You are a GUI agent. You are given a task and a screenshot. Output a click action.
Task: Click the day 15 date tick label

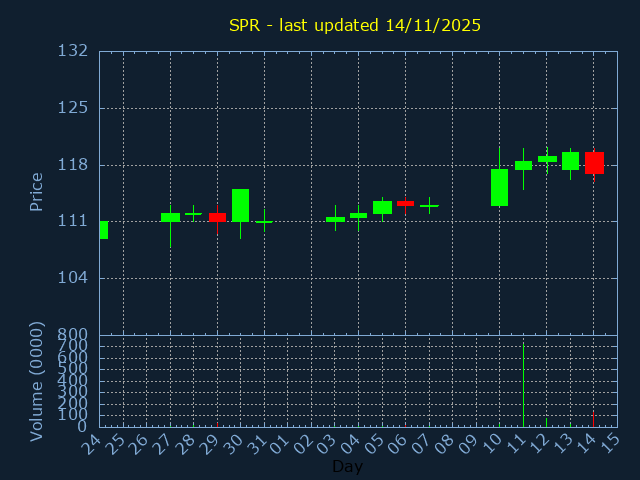611,445
